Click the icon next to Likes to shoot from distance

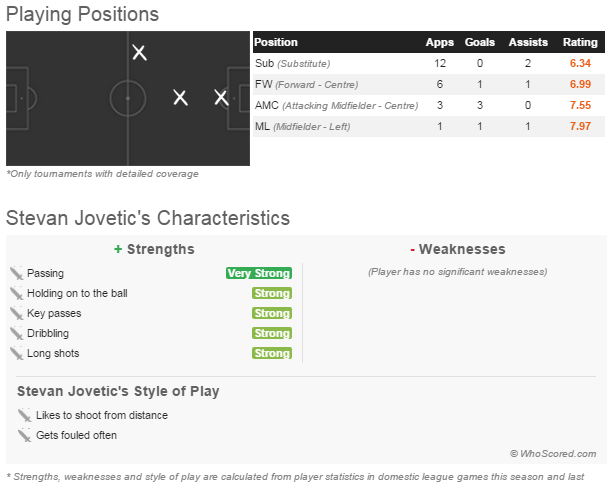[x=24, y=415]
